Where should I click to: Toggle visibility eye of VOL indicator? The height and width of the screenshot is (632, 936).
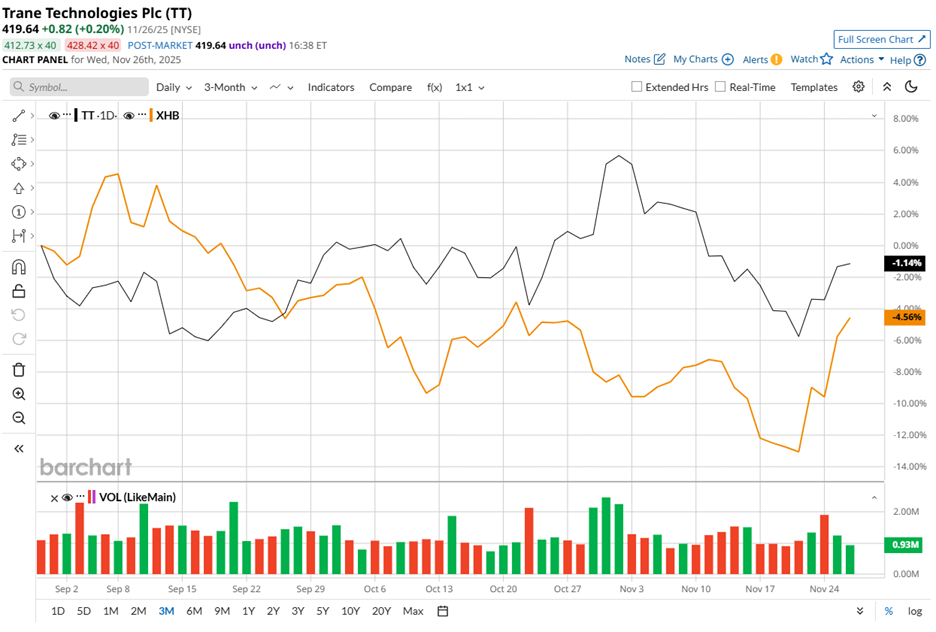click(x=67, y=498)
